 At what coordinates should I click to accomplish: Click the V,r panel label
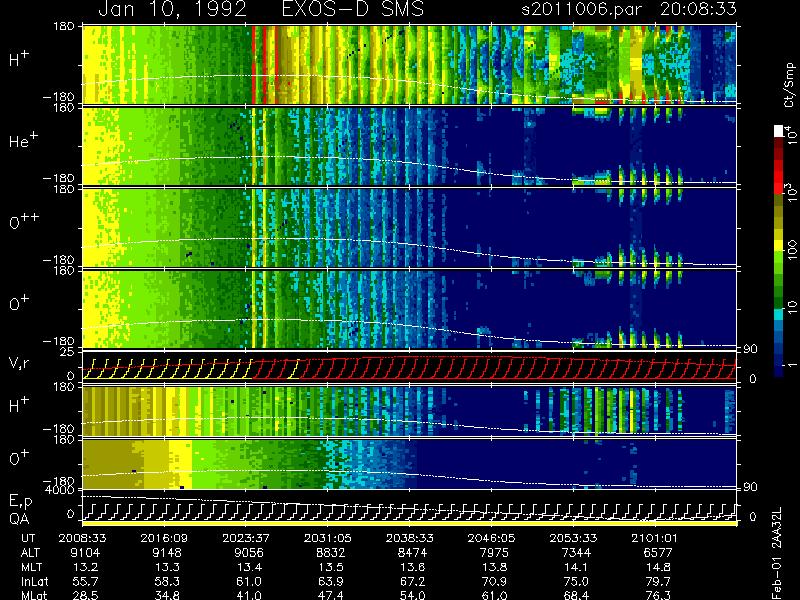coord(19,363)
